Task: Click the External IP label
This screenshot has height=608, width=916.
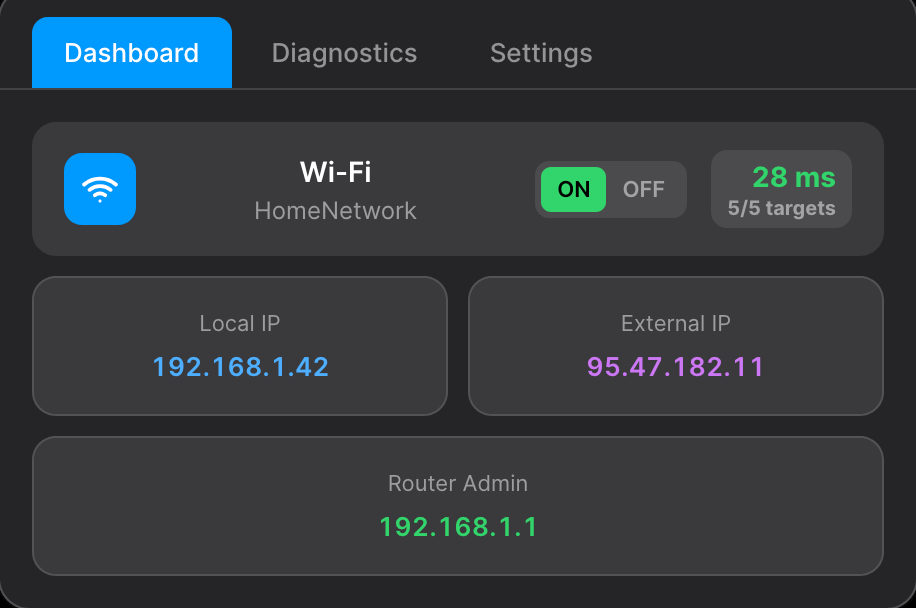Action: (x=675, y=324)
